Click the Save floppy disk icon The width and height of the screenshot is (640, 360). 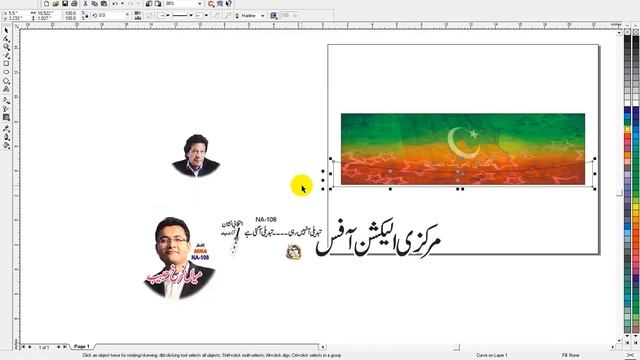(x=65, y=4)
